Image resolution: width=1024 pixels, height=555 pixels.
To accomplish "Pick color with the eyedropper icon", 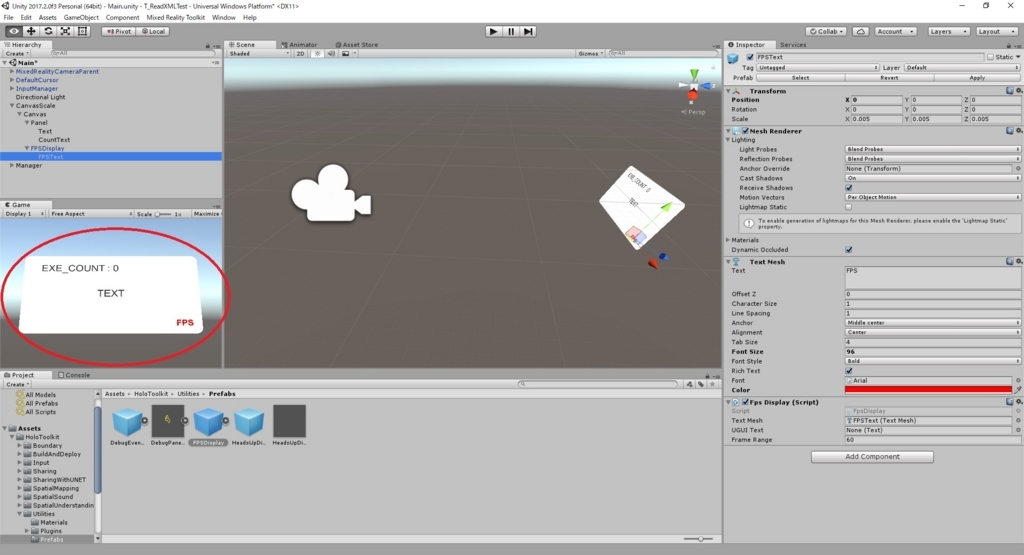I will 1017,390.
